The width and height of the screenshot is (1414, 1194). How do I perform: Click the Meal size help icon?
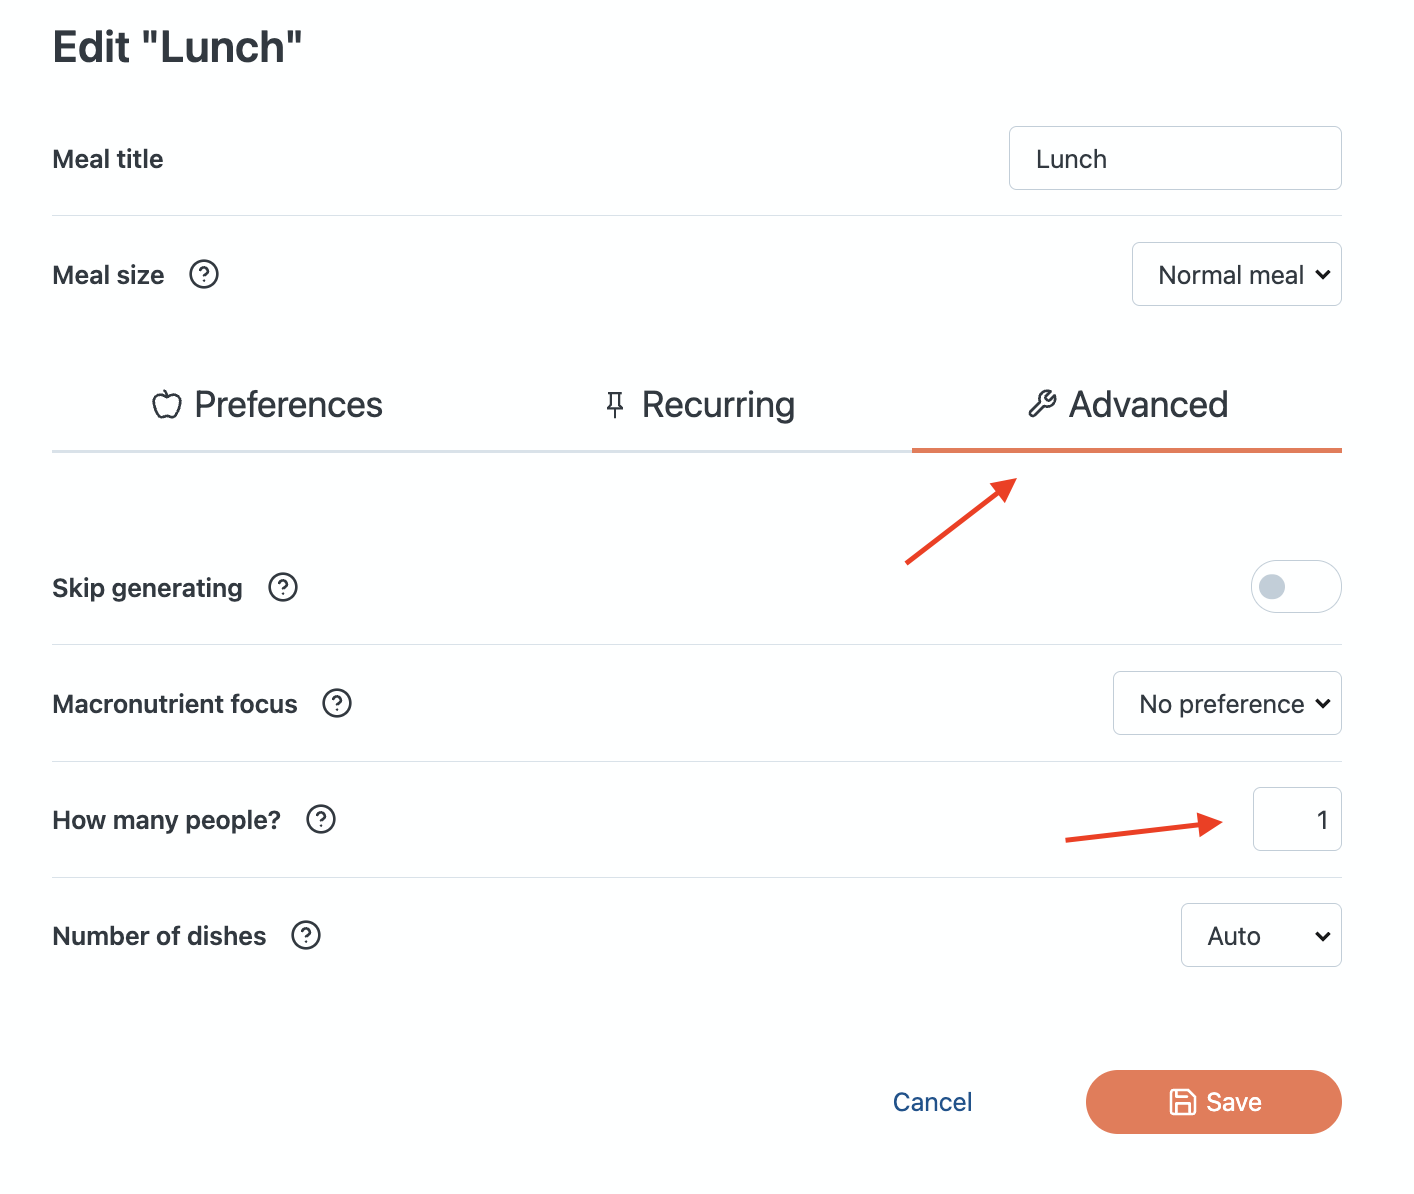[204, 274]
